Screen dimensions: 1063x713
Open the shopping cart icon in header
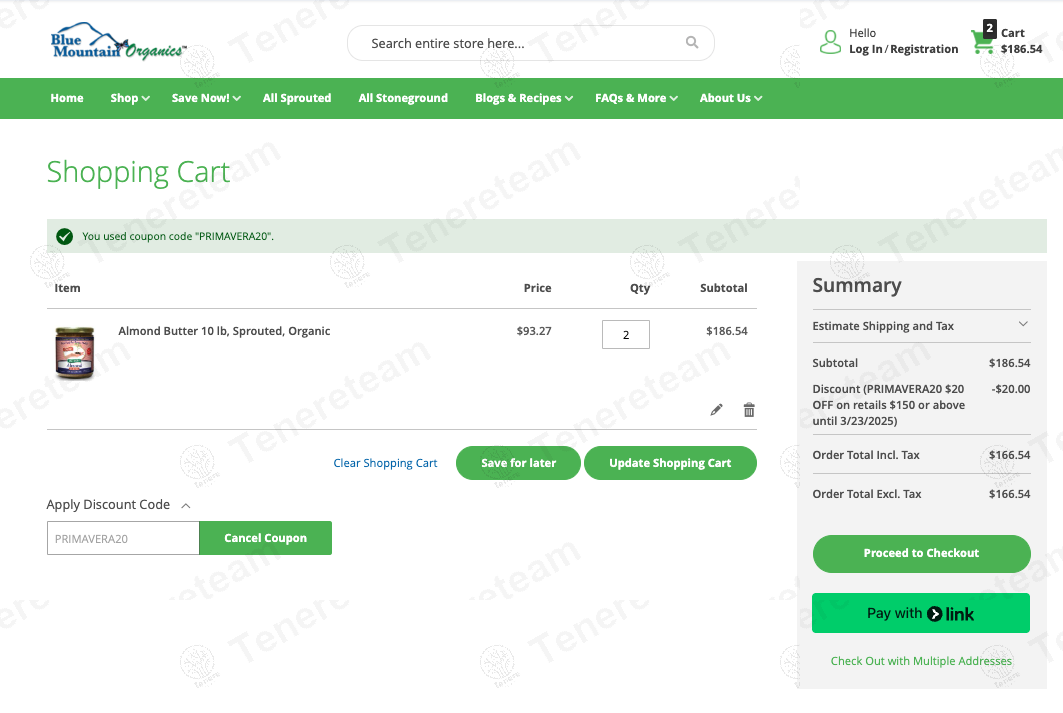tap(983, 42)
